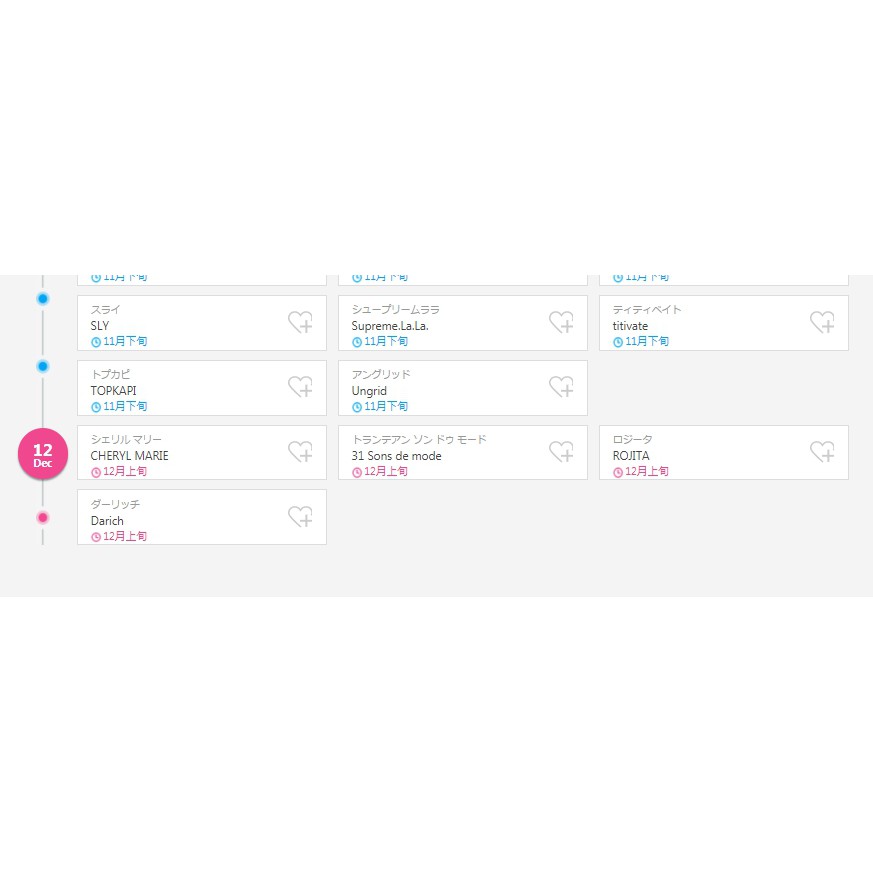This screenshot has height=873, width=873.
Task: Select the 12 Dec timeline marker
Action: (43, 454)
